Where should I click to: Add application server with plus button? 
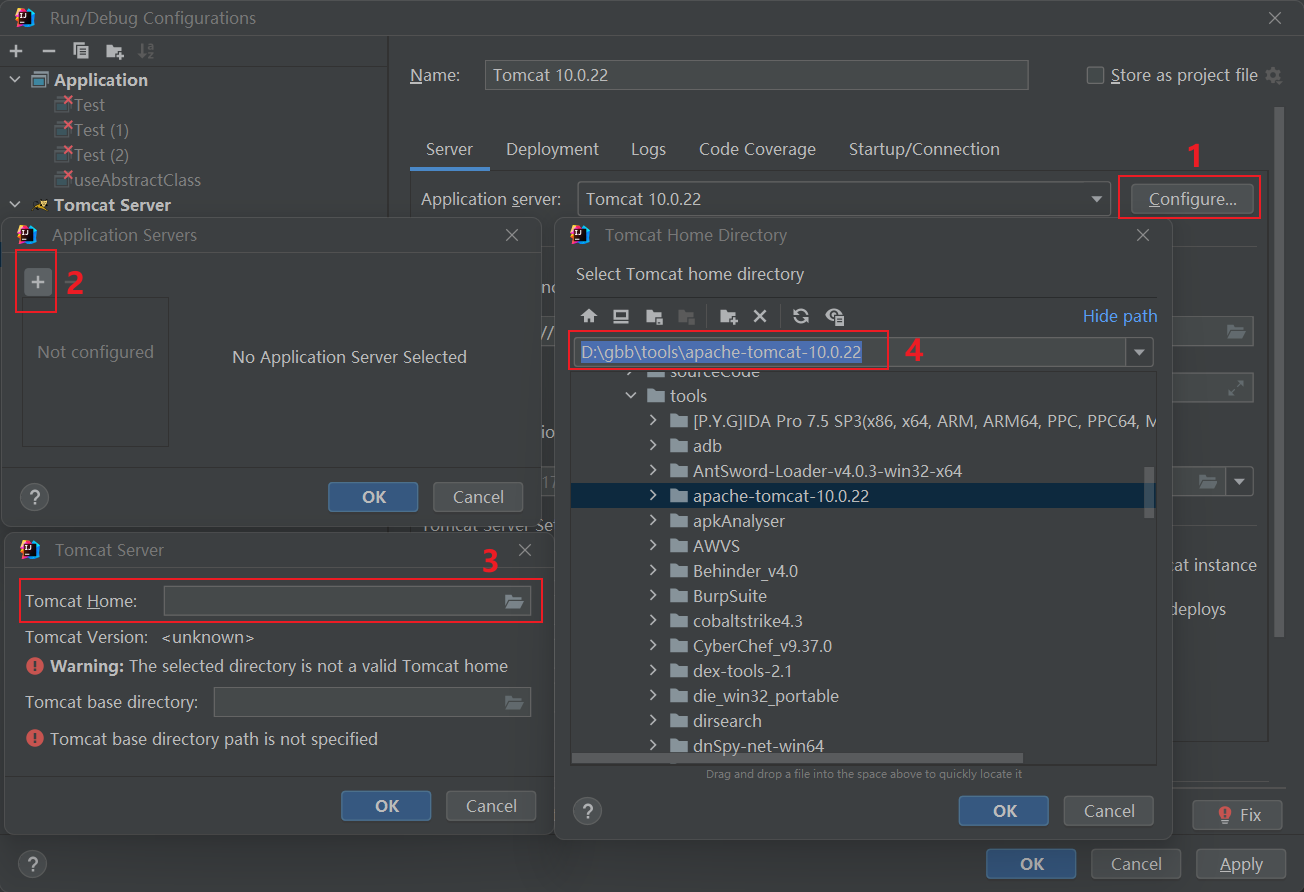pyautogui.click(x=38, y=282)
